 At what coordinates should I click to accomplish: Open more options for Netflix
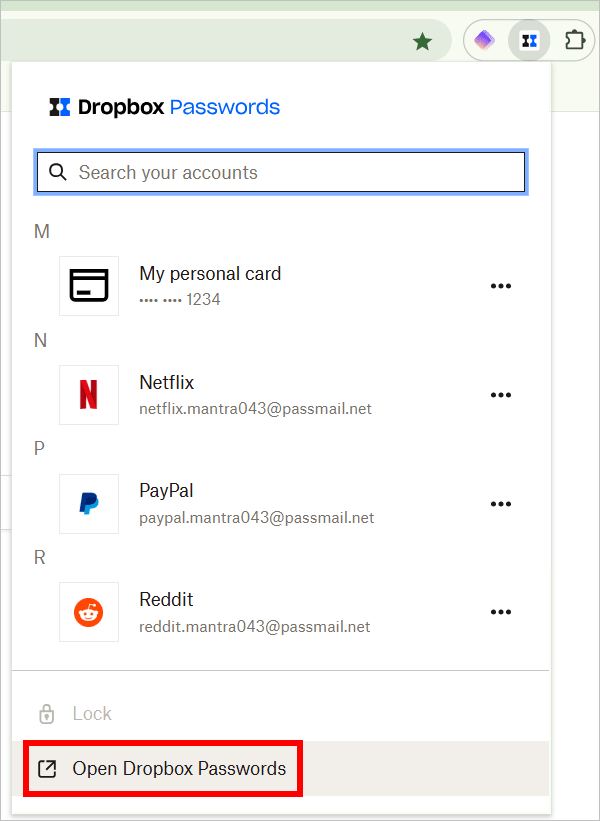(501, 395)
